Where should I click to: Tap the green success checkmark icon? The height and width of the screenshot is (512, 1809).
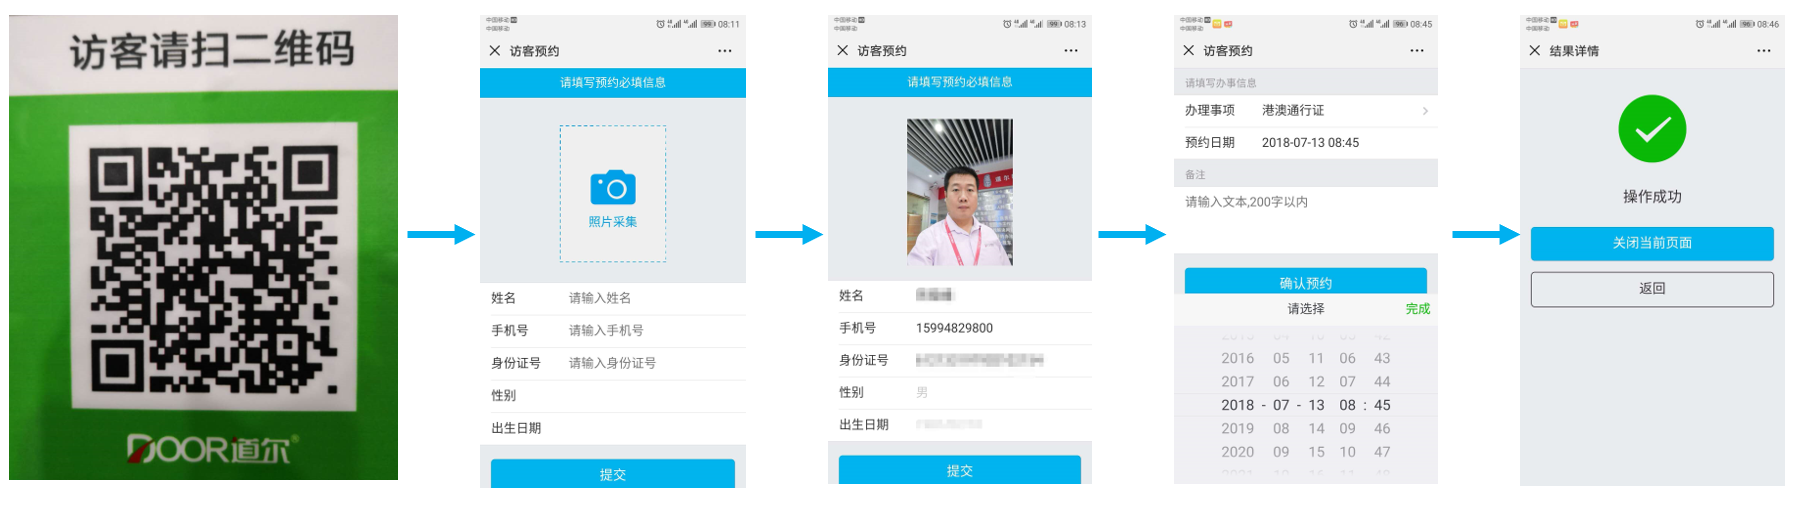pos(1652,129)
